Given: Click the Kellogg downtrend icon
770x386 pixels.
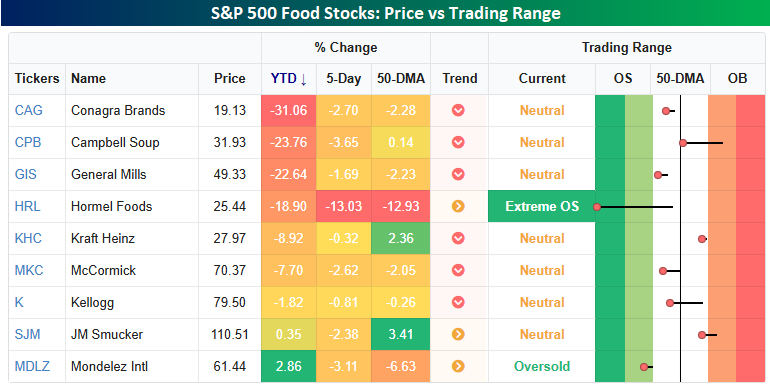Looking at the screenshot, I should coord(458,302).
